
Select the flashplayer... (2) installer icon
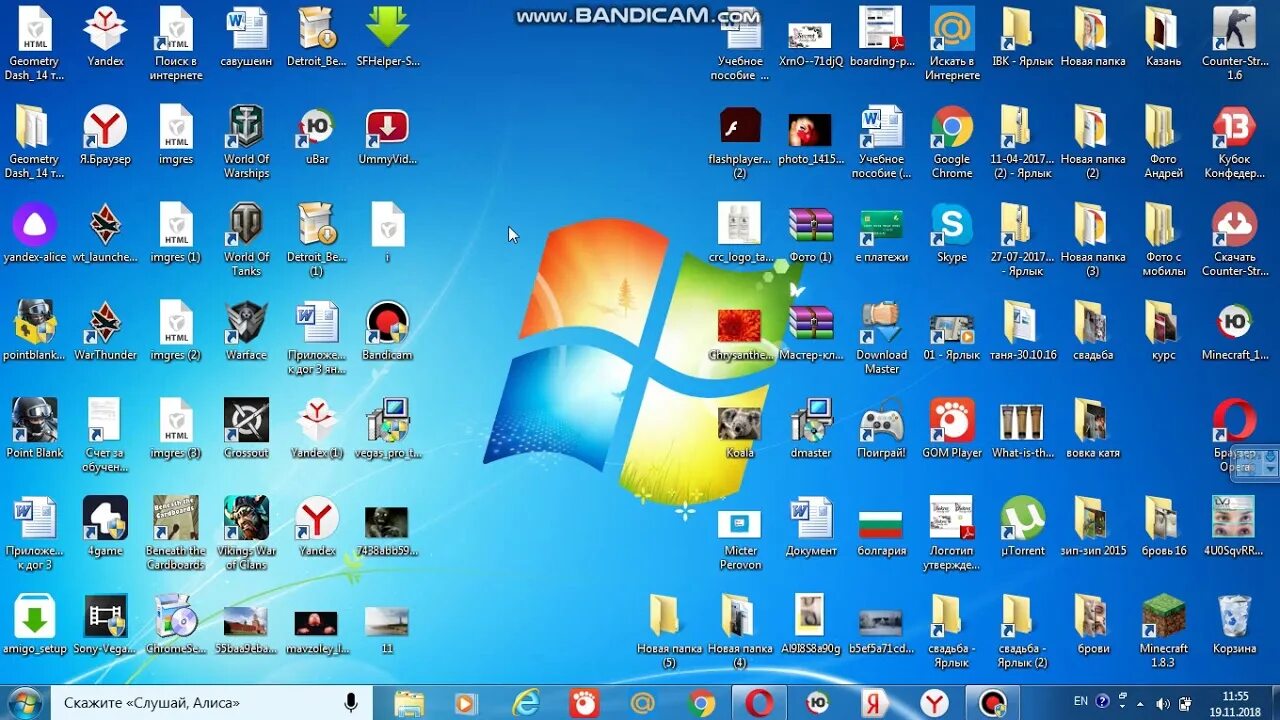[740, 141]
